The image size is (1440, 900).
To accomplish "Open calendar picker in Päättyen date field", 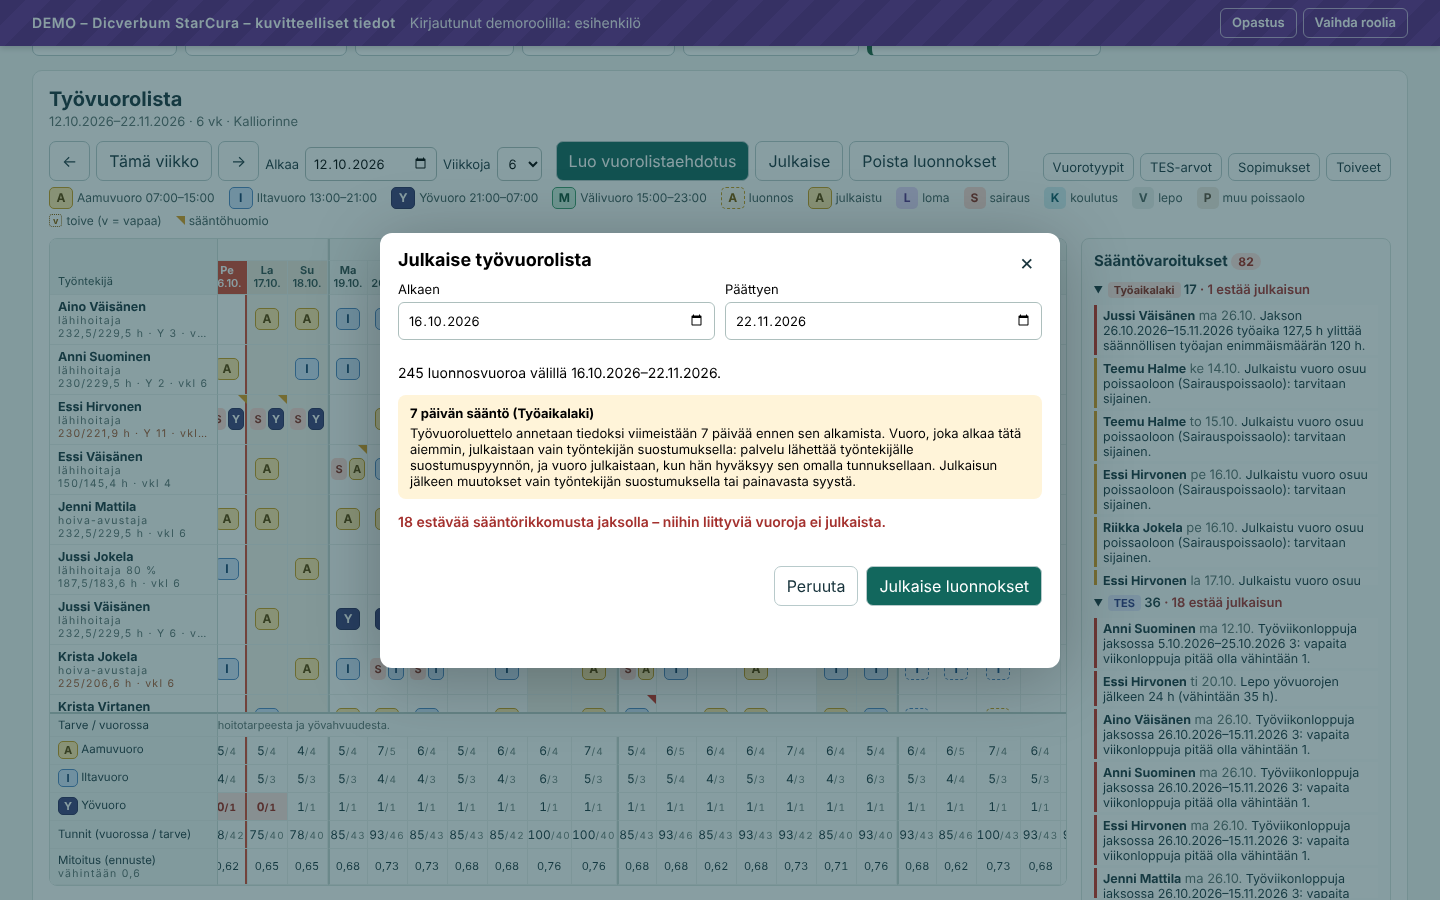I will [1023, 321].
